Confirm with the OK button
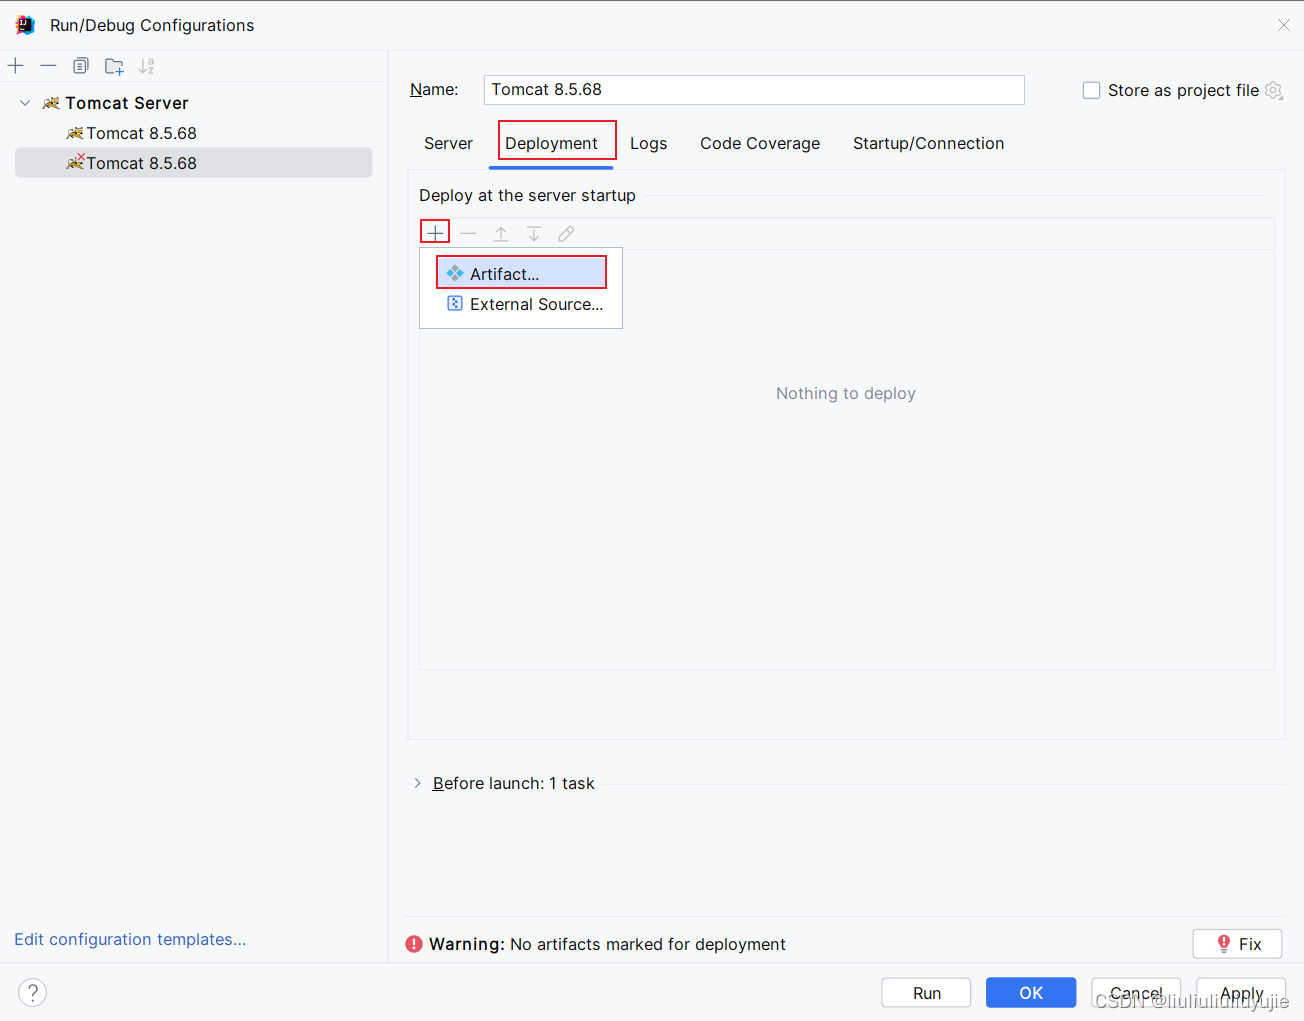Viewport: 1304px width, 1021px height. tap(1031, 993)
